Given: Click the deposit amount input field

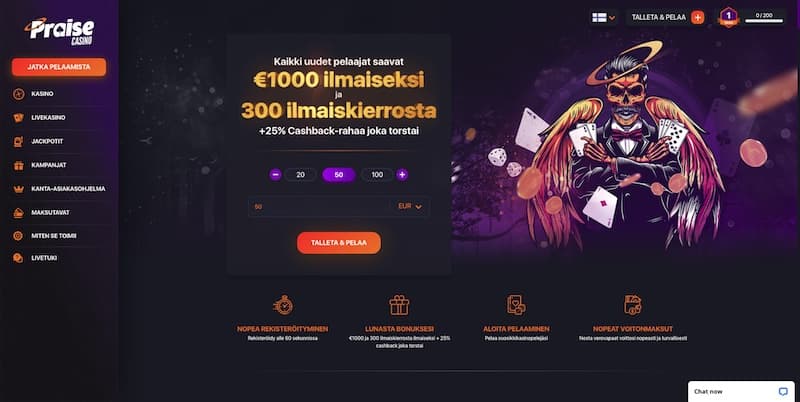Looking at the screenshot, I should [x=339, y=207].
